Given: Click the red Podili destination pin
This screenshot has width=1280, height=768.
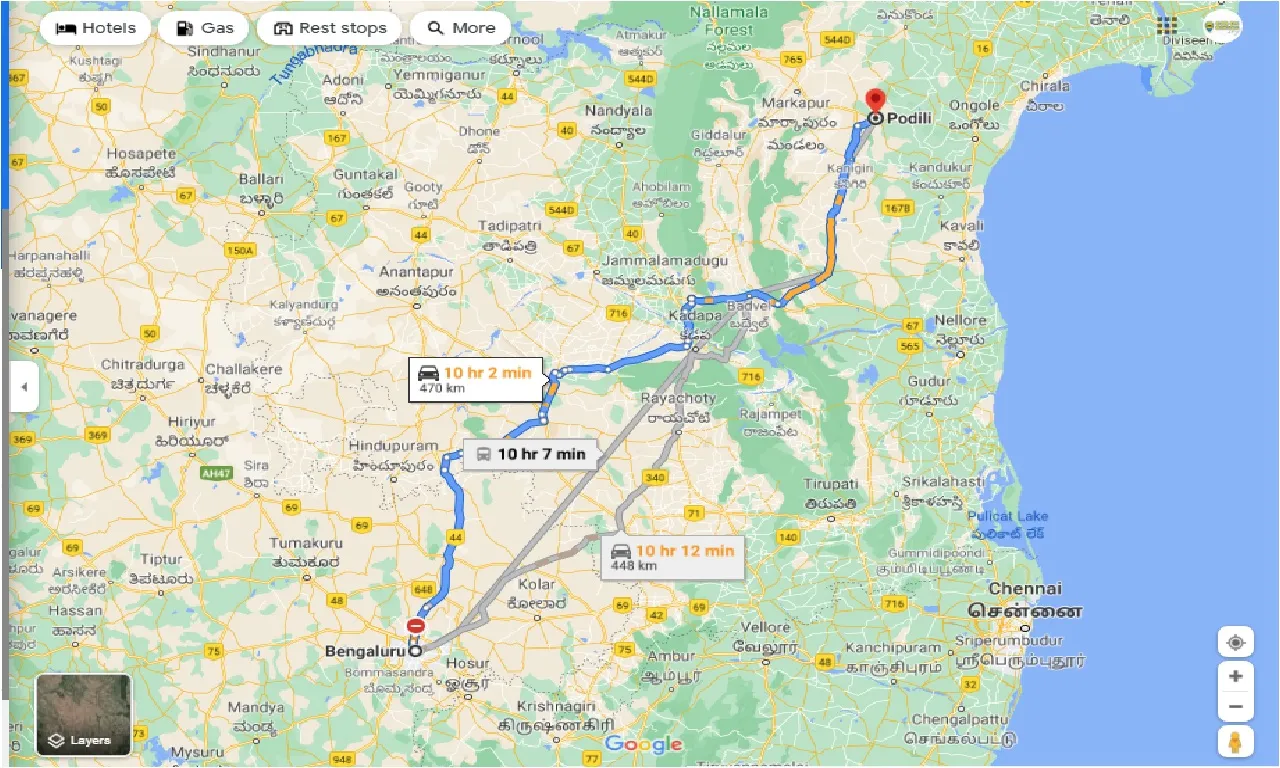Looking at the screenshot, I should [875, 102].
